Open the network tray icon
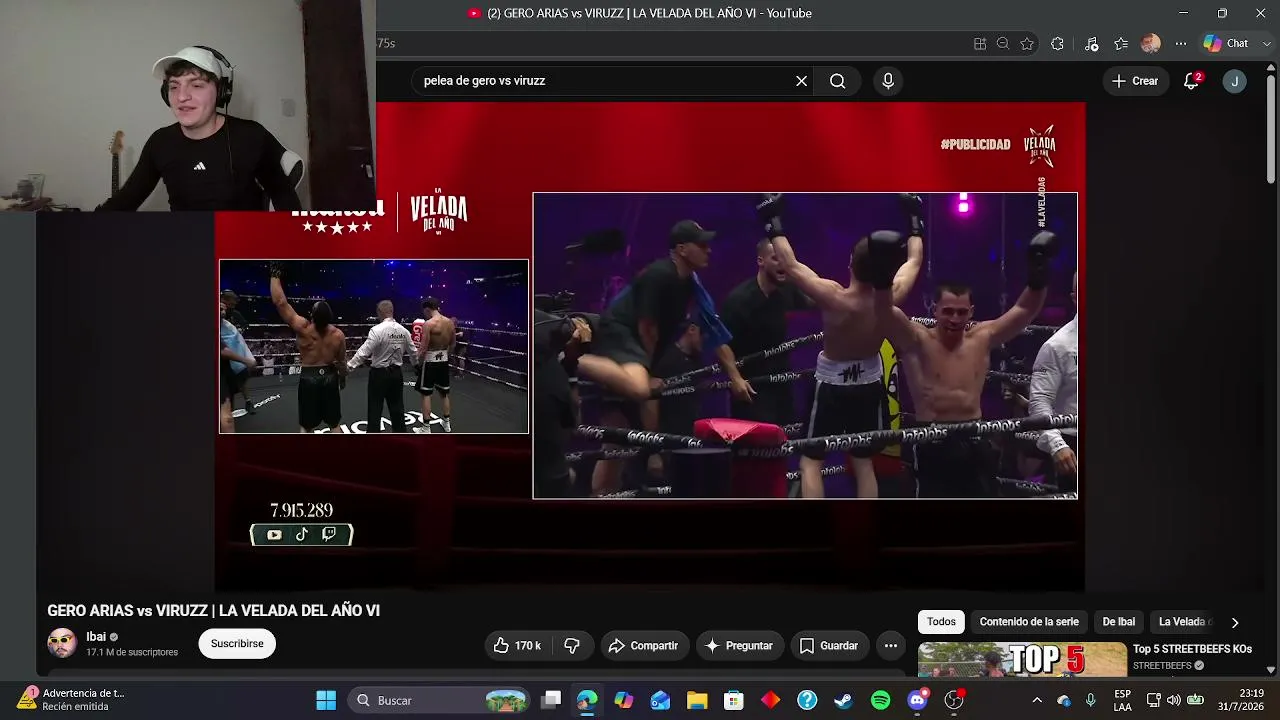 pyautogui.click(x=1153, y=700)
